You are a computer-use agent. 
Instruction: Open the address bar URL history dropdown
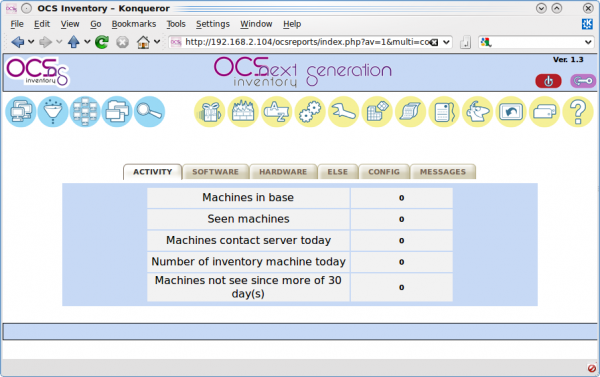[446, 42]
